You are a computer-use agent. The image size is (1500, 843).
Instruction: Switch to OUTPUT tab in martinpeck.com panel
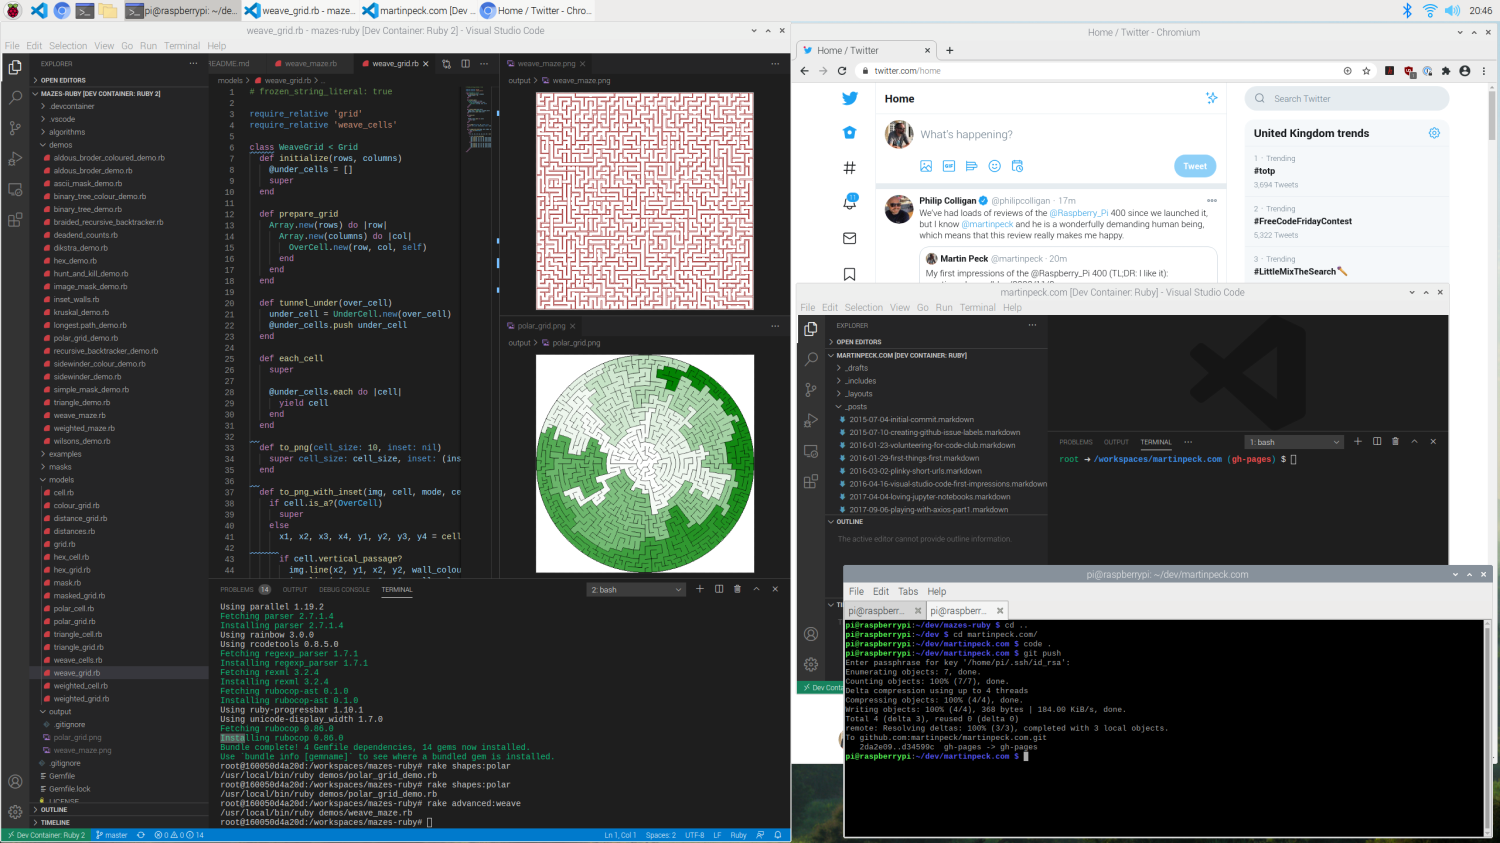[x=1116, y=442]
